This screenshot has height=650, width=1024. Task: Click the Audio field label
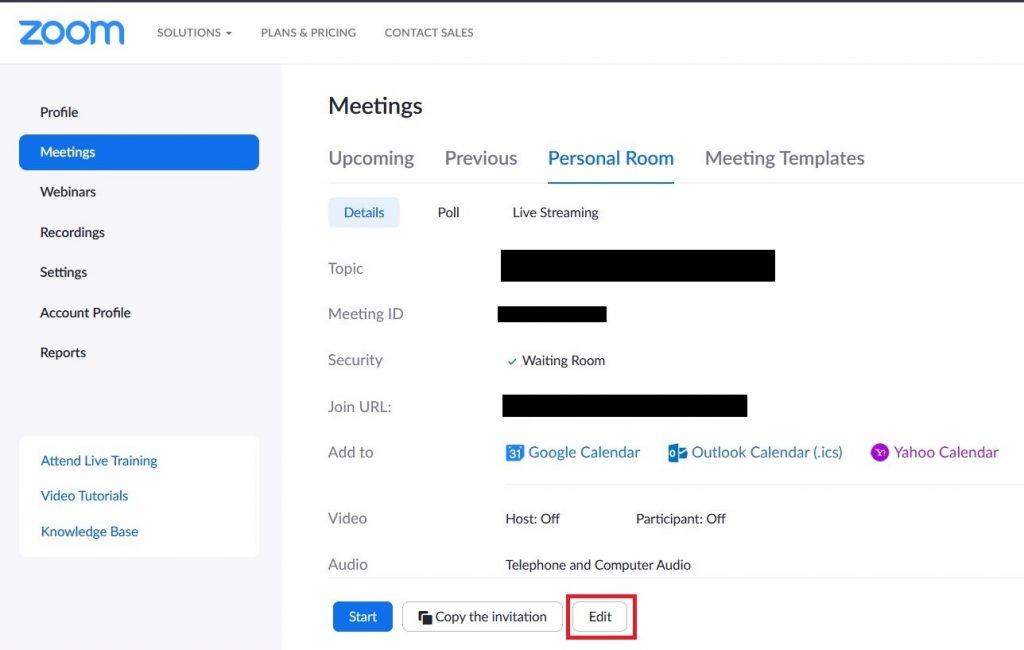tap(348, 564)
